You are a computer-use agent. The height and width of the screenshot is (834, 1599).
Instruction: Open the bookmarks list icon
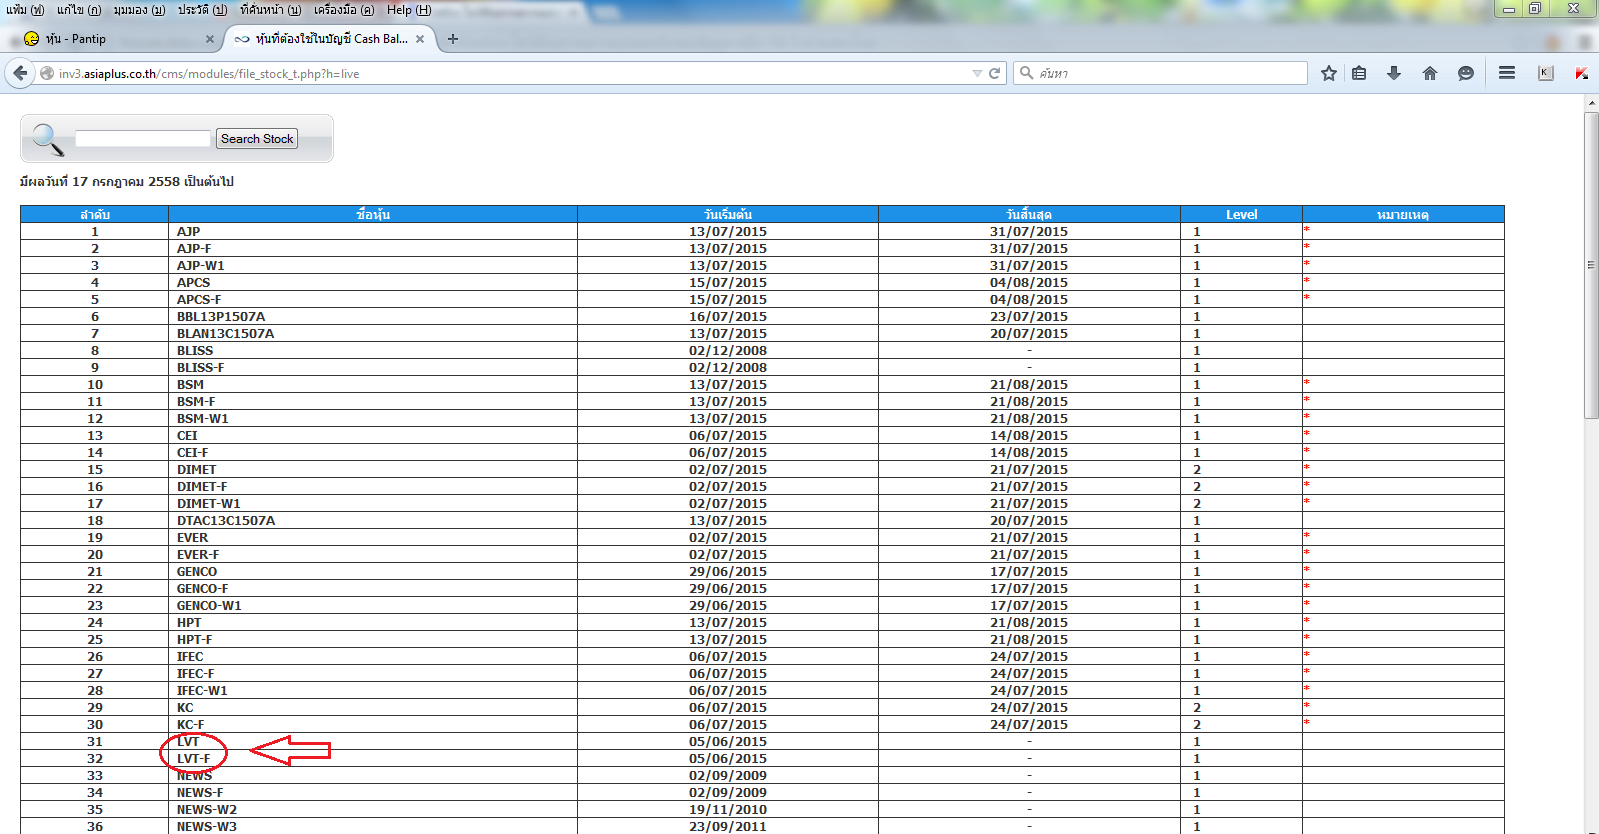click(x=1359, y=73)
